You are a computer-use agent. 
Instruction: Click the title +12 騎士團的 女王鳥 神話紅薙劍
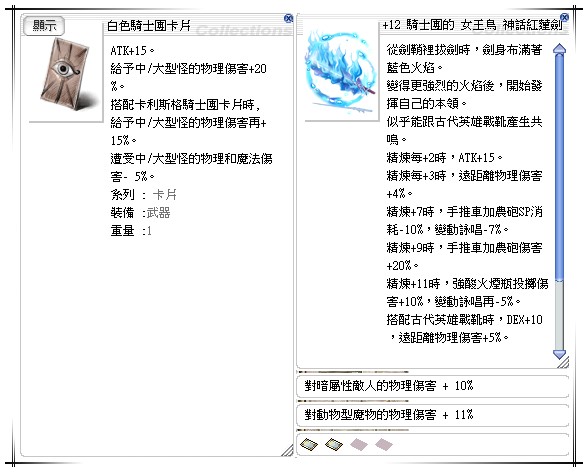click(x=472, y=25)
